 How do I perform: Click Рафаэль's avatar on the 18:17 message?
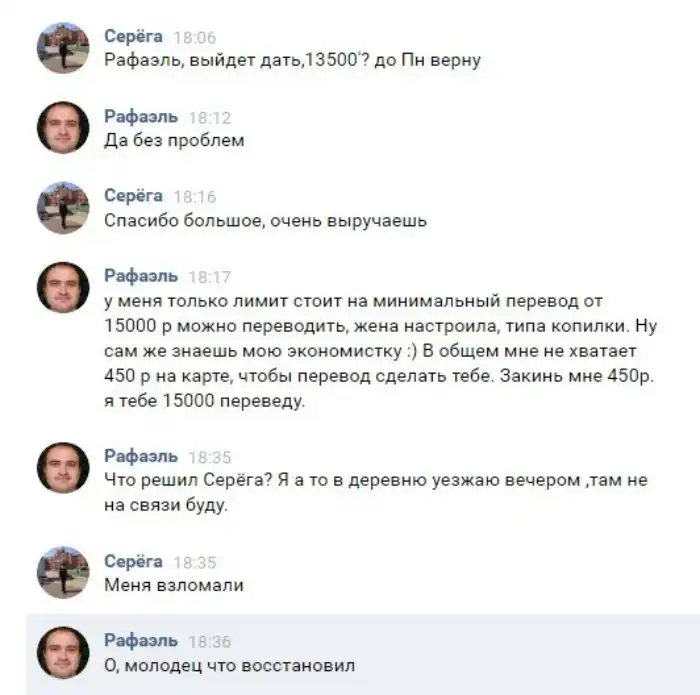(63, 287)
